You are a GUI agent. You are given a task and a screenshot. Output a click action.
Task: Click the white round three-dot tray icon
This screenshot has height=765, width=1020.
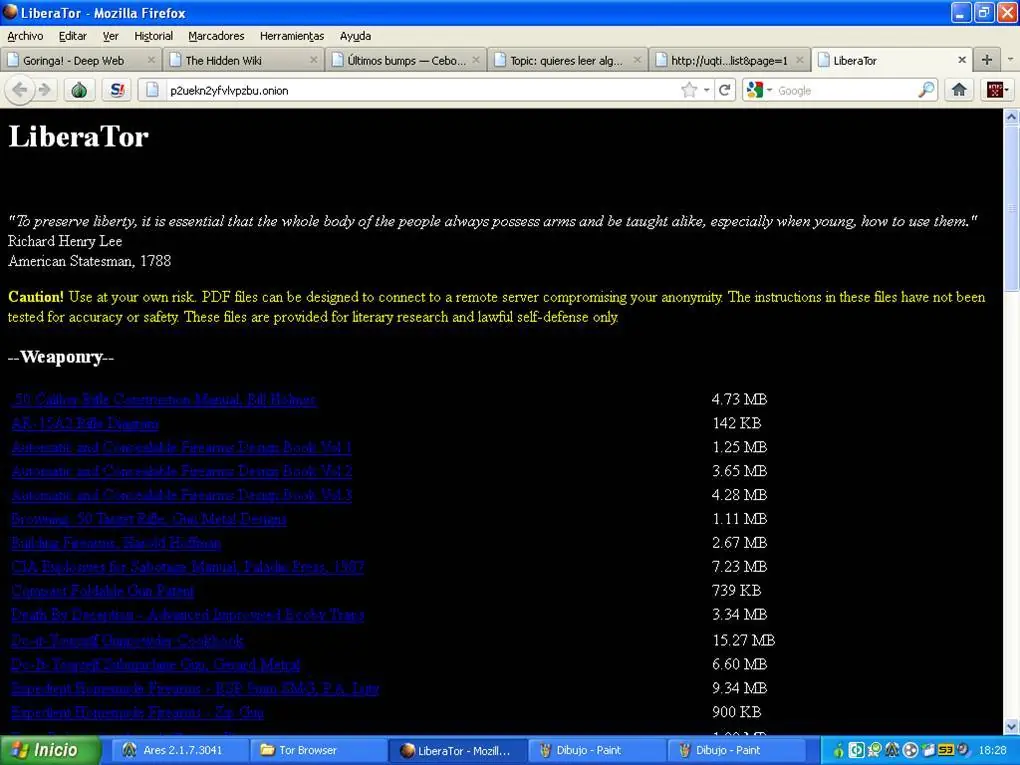pyautogui.click(x=910, y=750)
